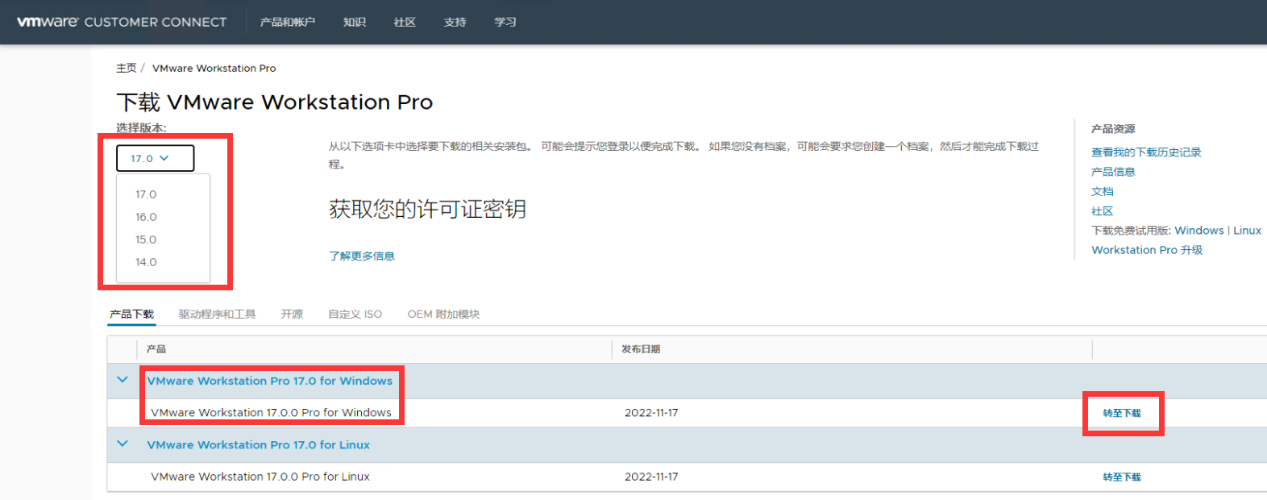1267x500 pixels.
Task: Click VMware Workstation 17.0.0 Pro for Linux text
Action: click(260, 477)
